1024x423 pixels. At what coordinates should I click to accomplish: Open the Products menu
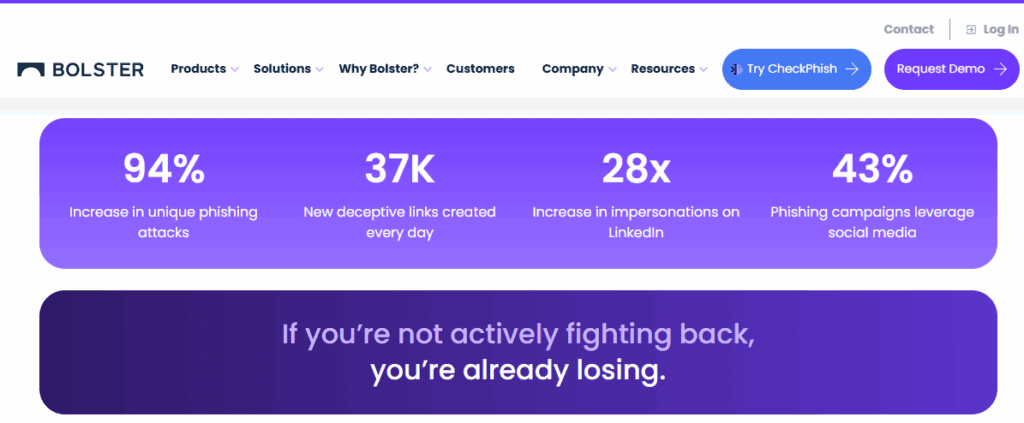pos(199,69)
